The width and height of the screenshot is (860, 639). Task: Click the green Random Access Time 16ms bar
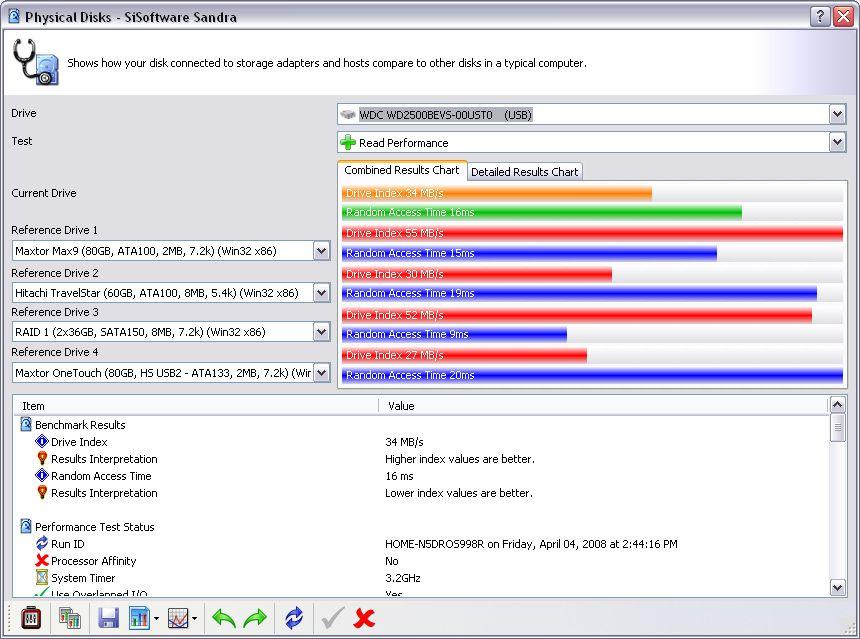pyautogui.click(x=542, y=212)
